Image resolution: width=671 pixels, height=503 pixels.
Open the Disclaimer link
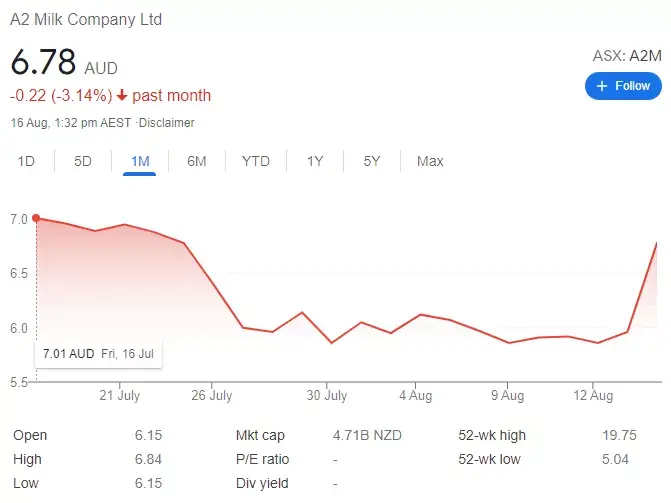click(x=167, y=123)
